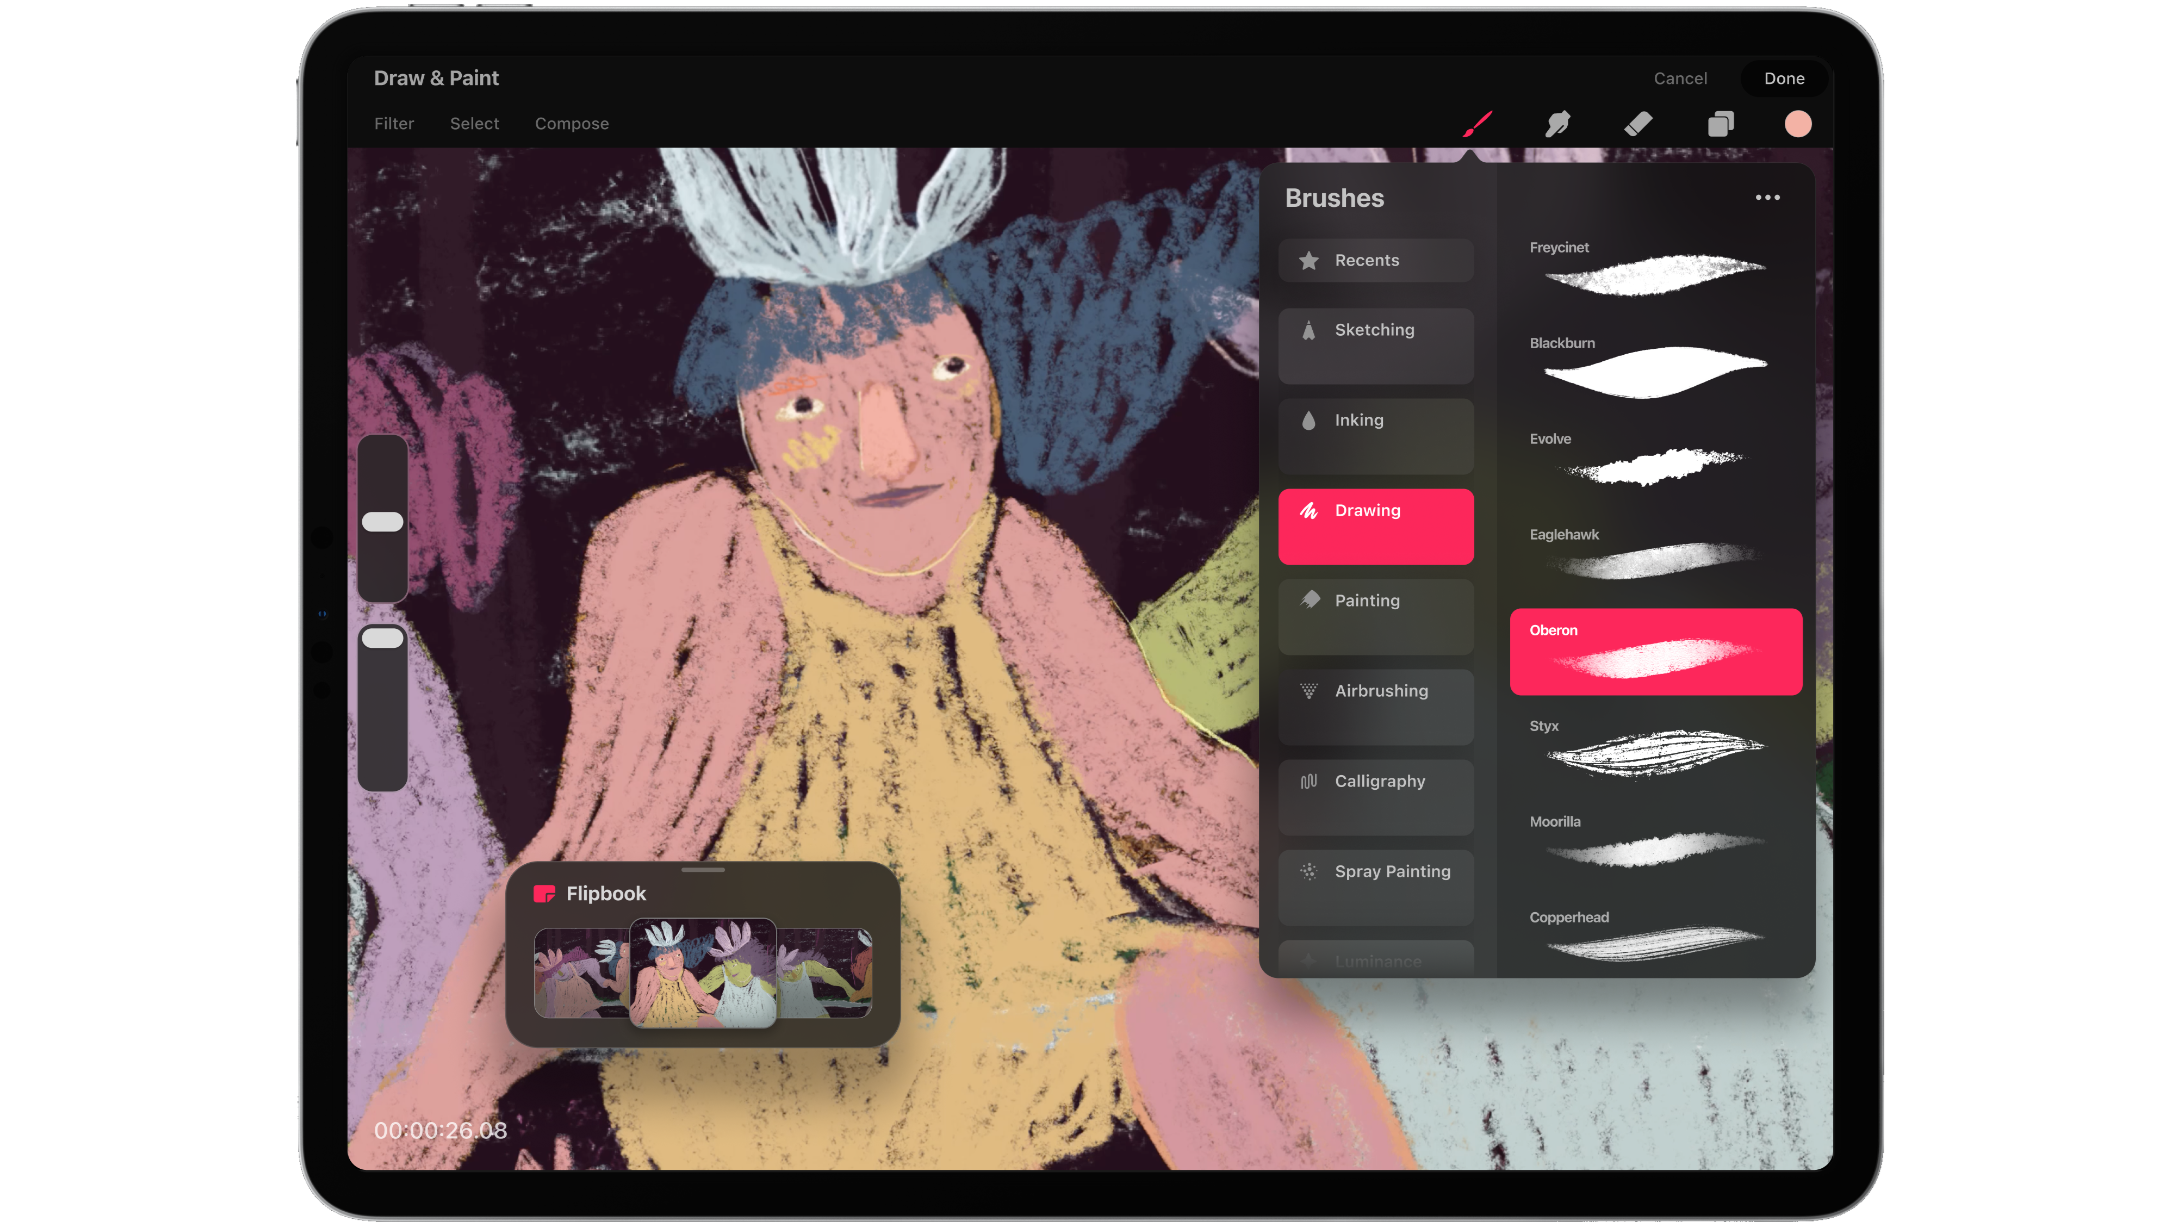Select the Layers panel icon
Image resolution: width=2183 pixels, height=1228 pixels.
(1720, 124)
